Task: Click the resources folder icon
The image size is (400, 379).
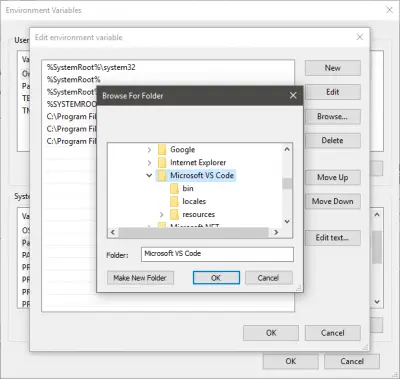Action: (x=174, y=214)
